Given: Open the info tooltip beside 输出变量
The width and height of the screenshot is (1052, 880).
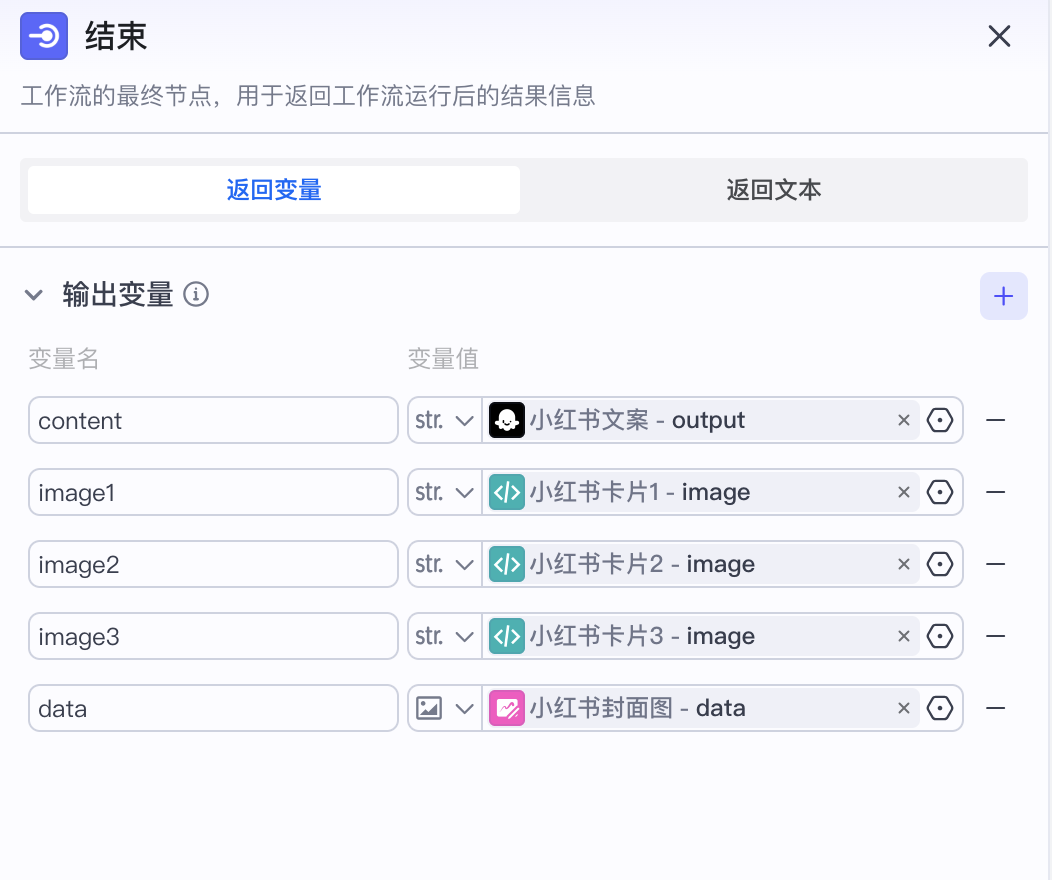Looking at the screenshot, I should tap(197, 294).
